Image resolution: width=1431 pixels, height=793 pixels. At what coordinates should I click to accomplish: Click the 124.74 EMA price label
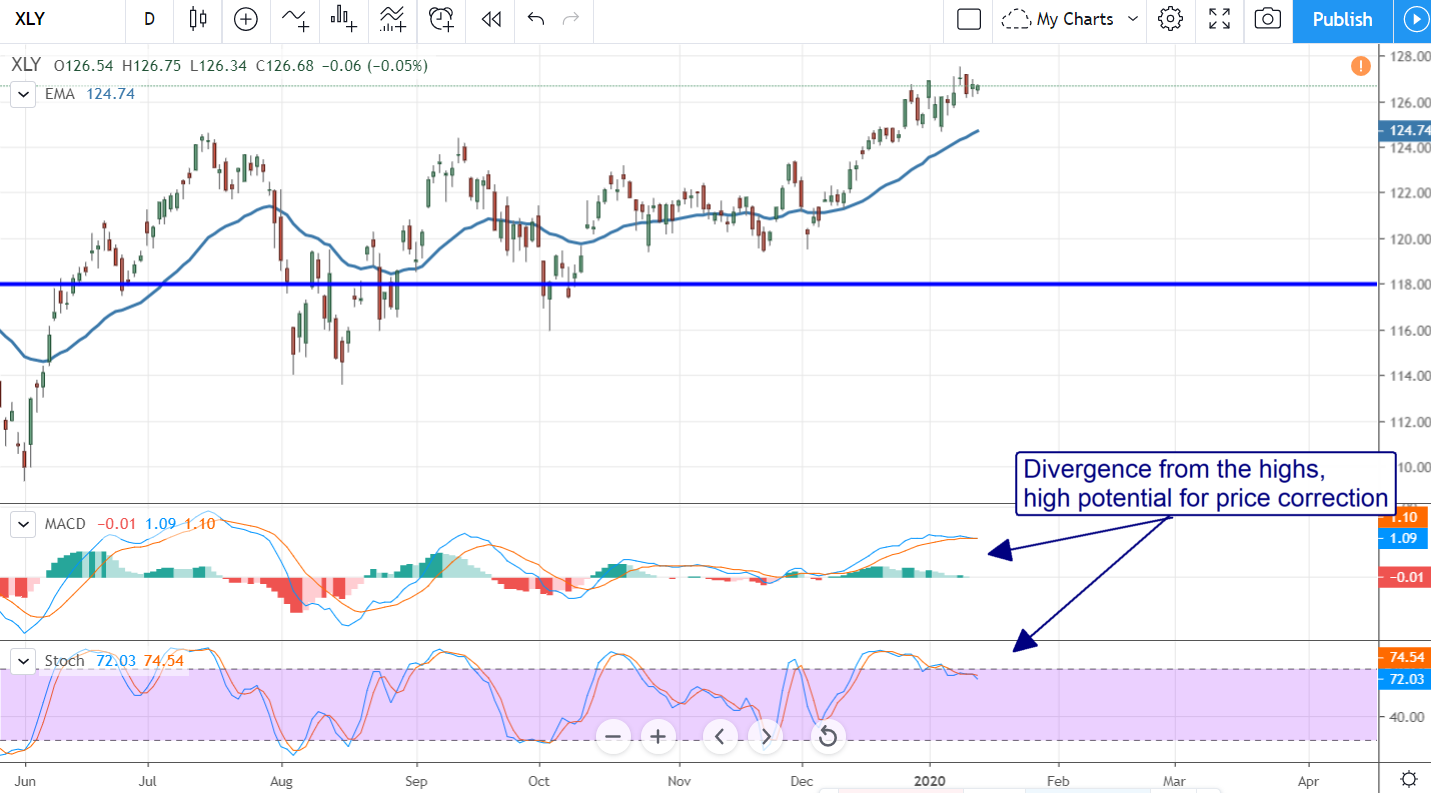[1405, 130]
